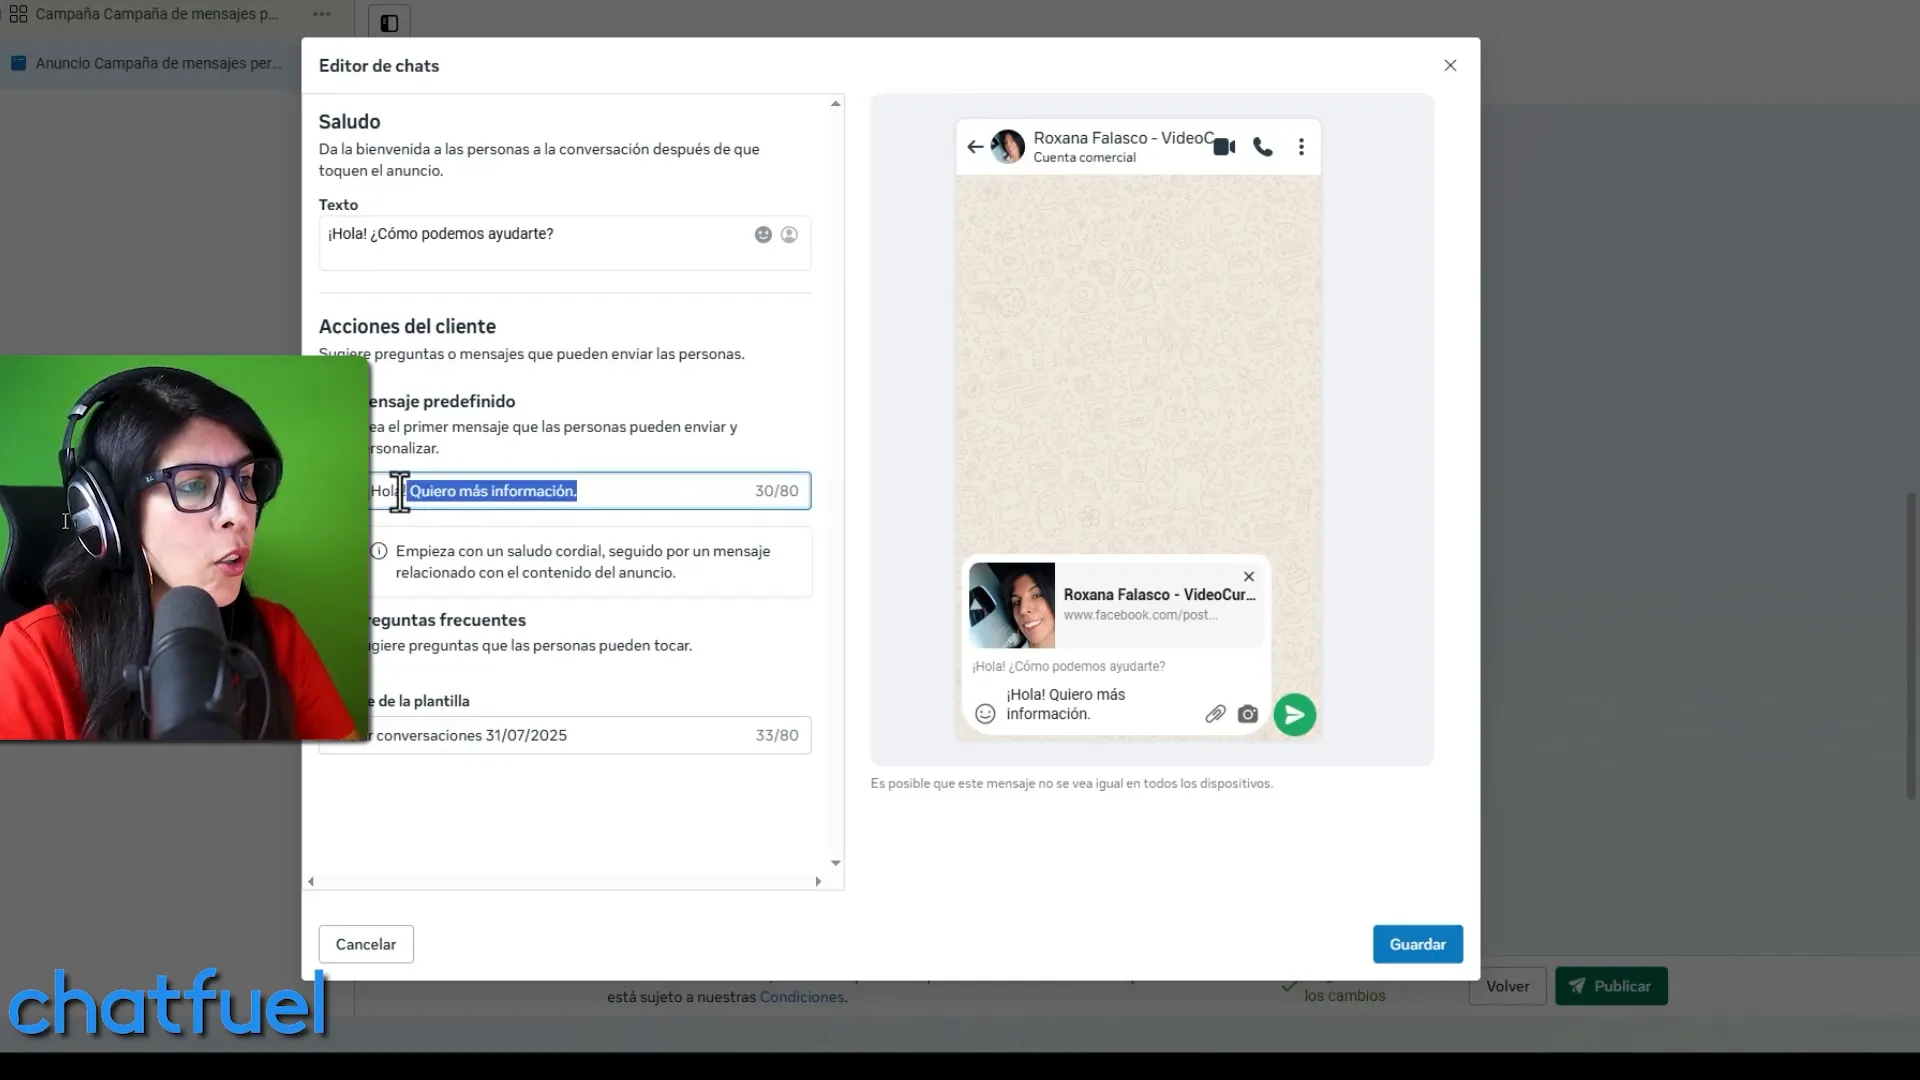Open personalization icon in Saludo text field
This screenshot has width=1920, height=1080.
[x=789, y=234]
